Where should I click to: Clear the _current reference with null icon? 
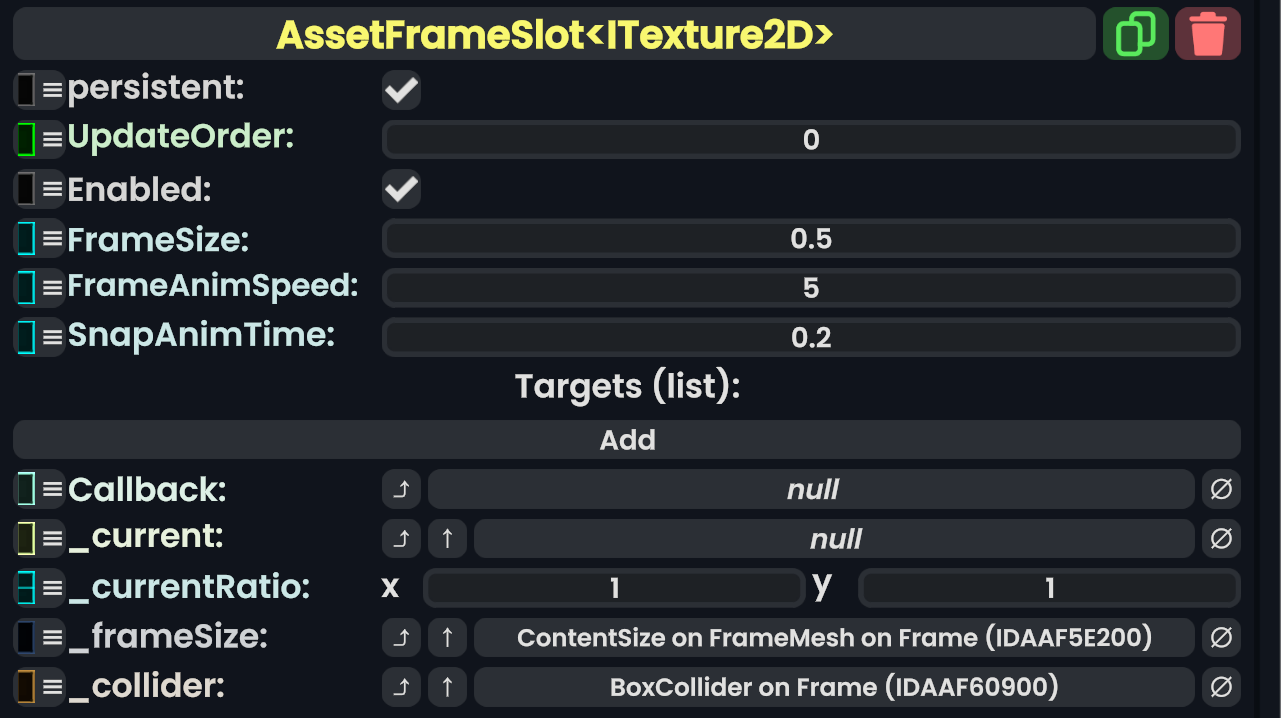(x=1221, y=539)
